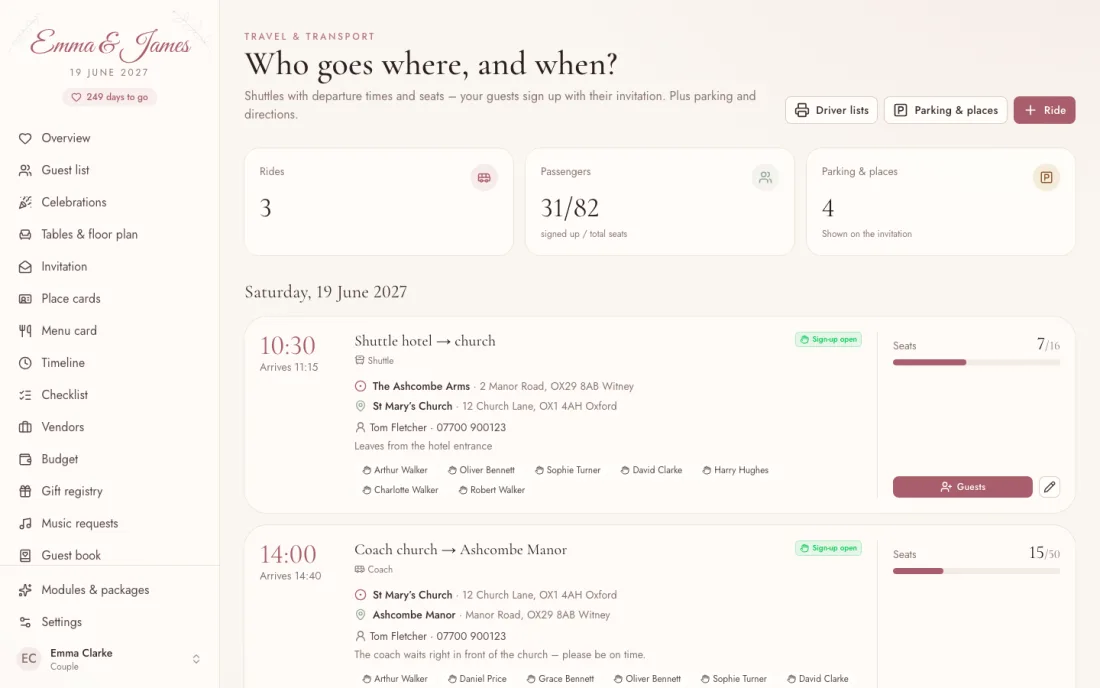
Task: Select guest chip Charlotte Walker
Action: 400,490
